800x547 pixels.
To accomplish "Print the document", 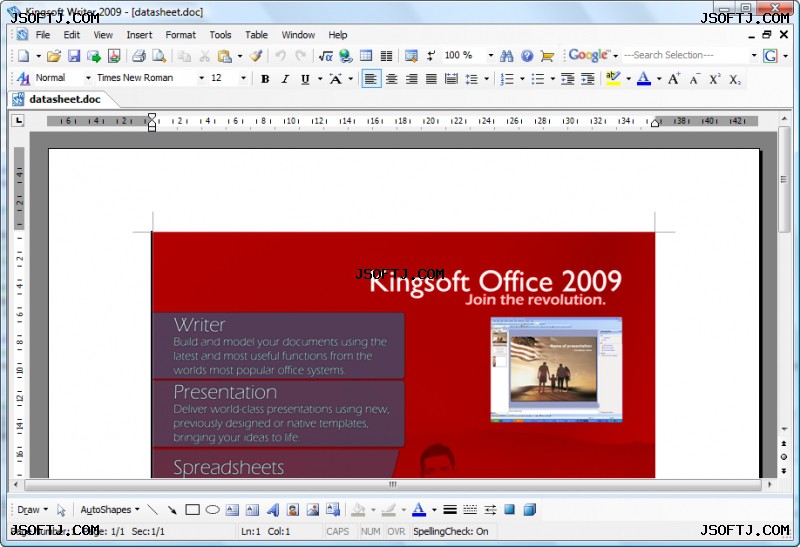I will (139, 56).
